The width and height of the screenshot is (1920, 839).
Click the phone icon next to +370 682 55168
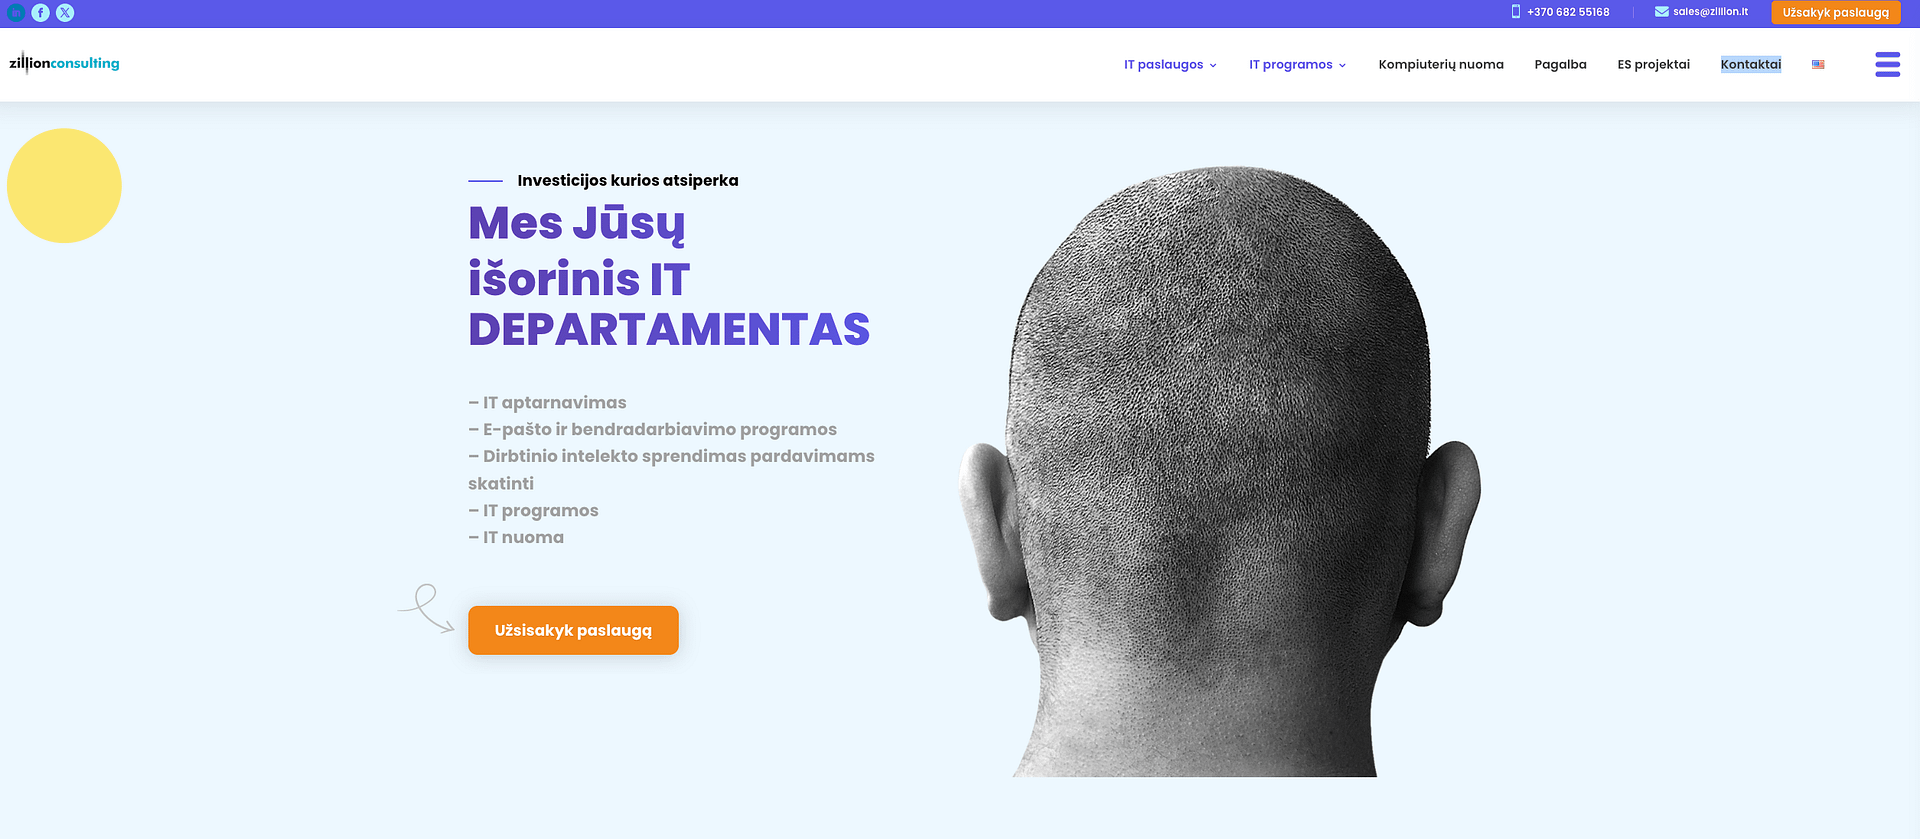(1516, 12)
